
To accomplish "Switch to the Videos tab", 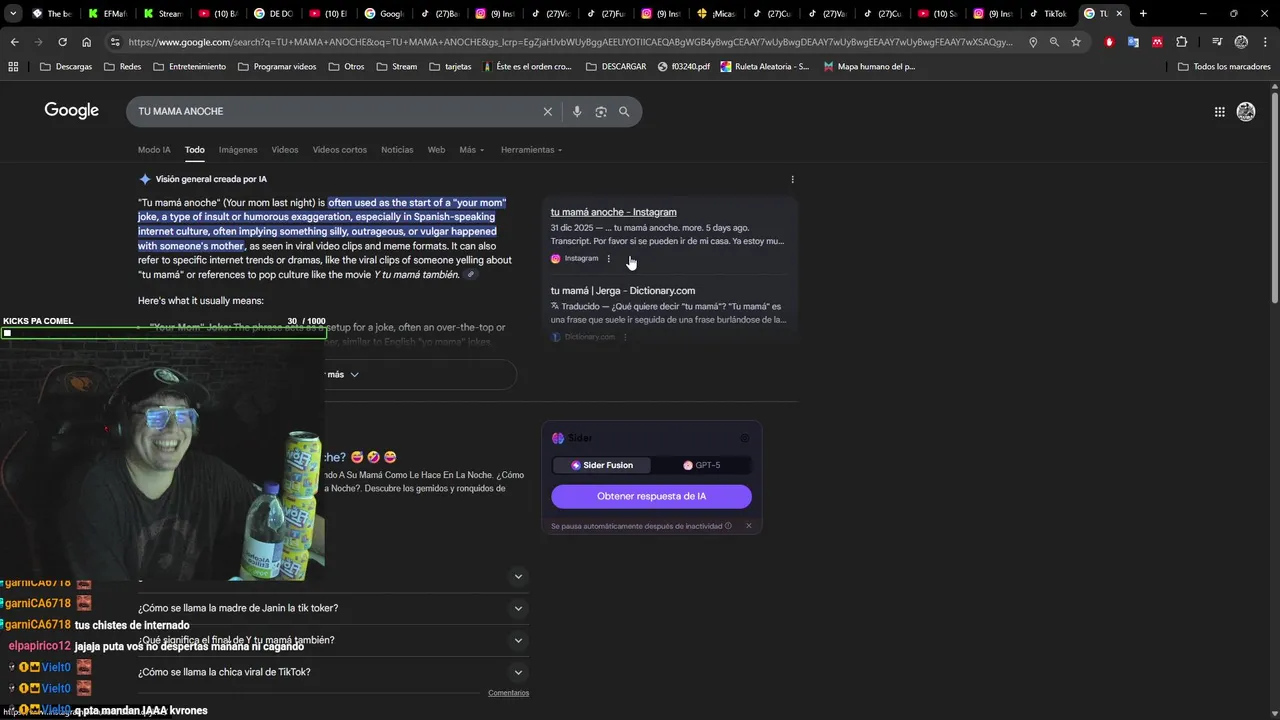I will pyautogui.click(x=285, y=150).
